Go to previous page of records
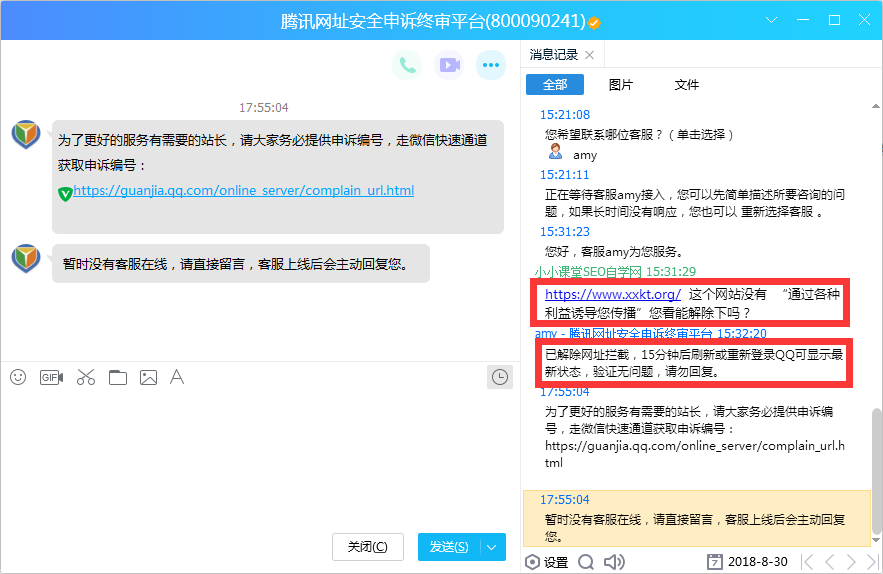The width and height of the screenshot is (883, 574). point(830,562)
